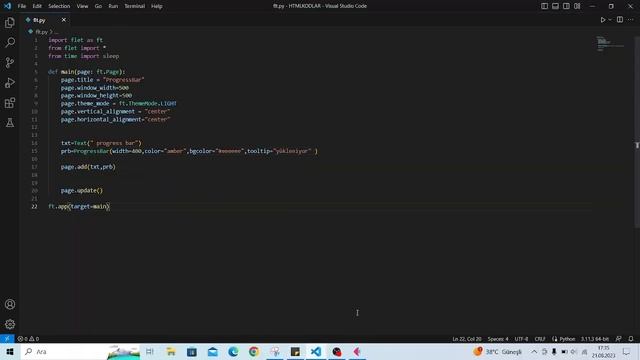The height and width of the screenshot is (360, 640).
Task: Change the UTF-8 encoding
Action: (x=521, y=339)
